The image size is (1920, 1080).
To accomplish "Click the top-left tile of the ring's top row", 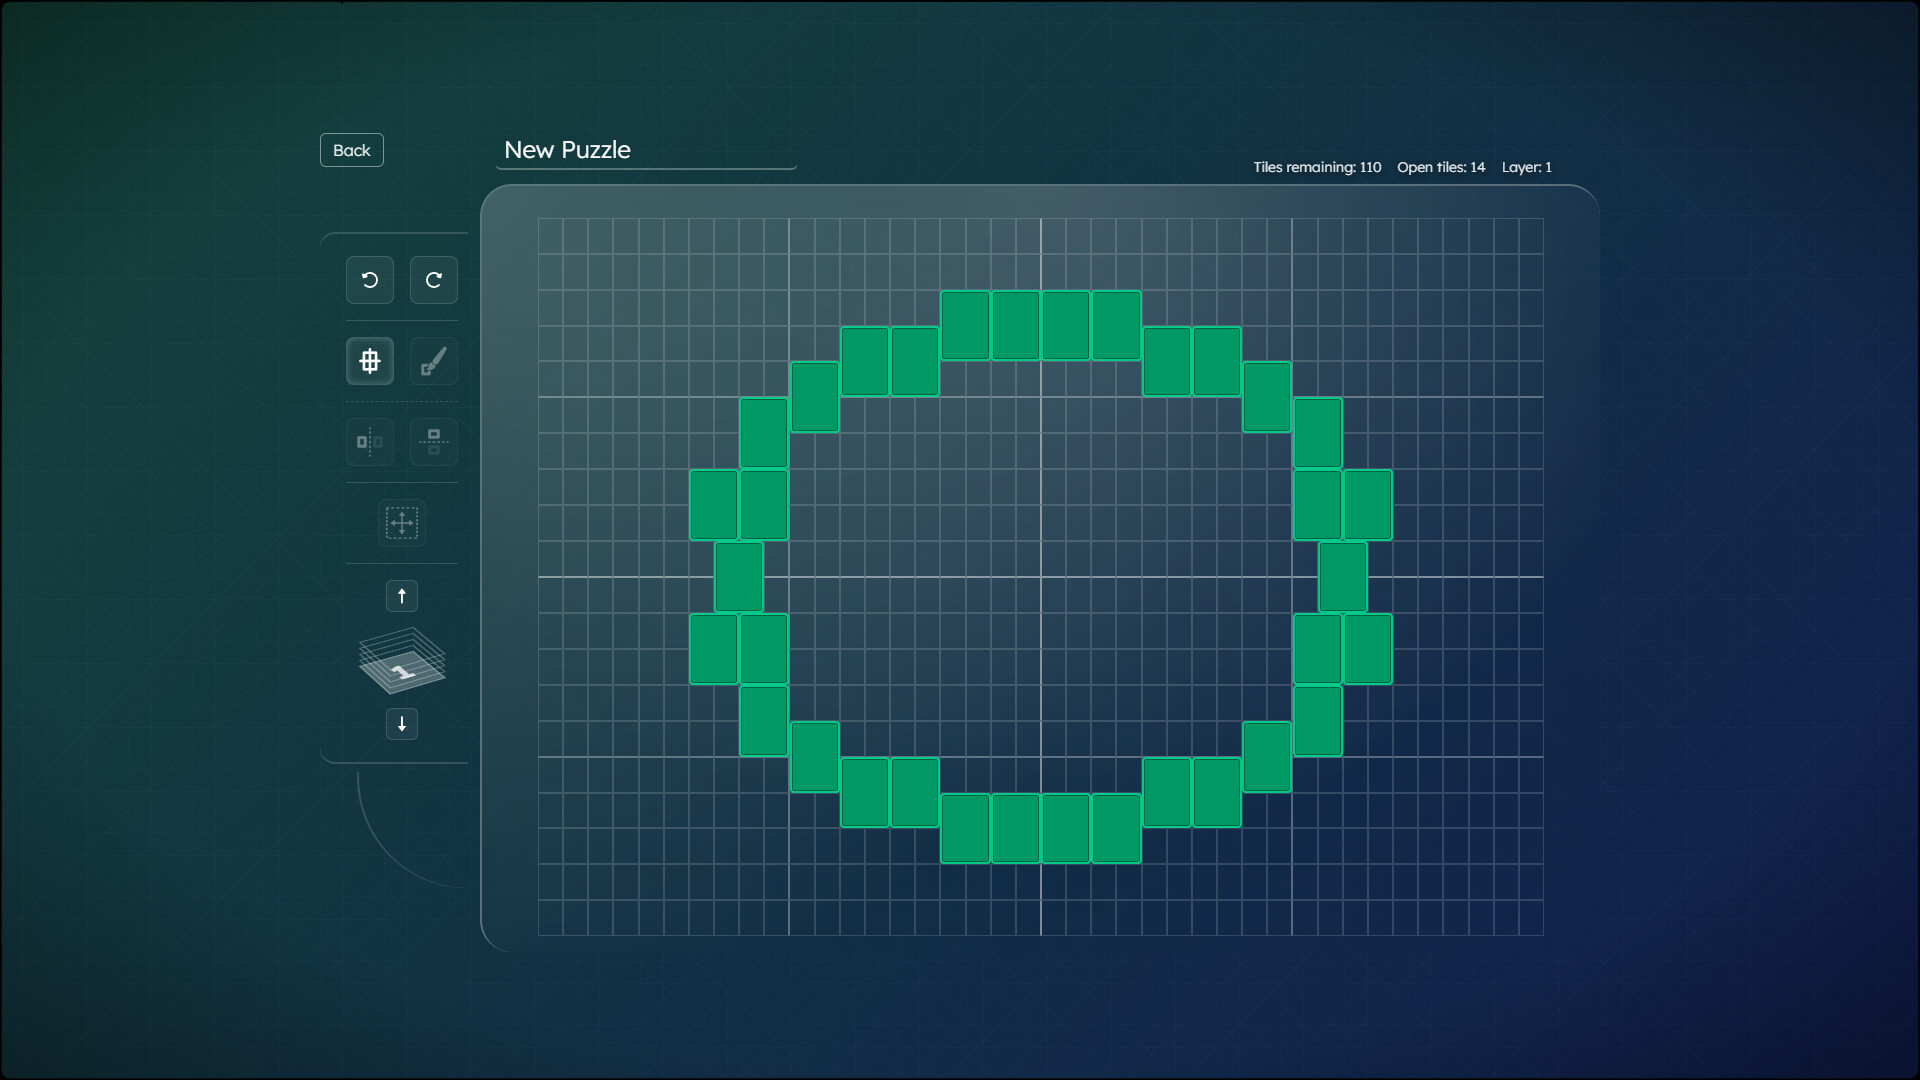I will [x=965, y=325].
